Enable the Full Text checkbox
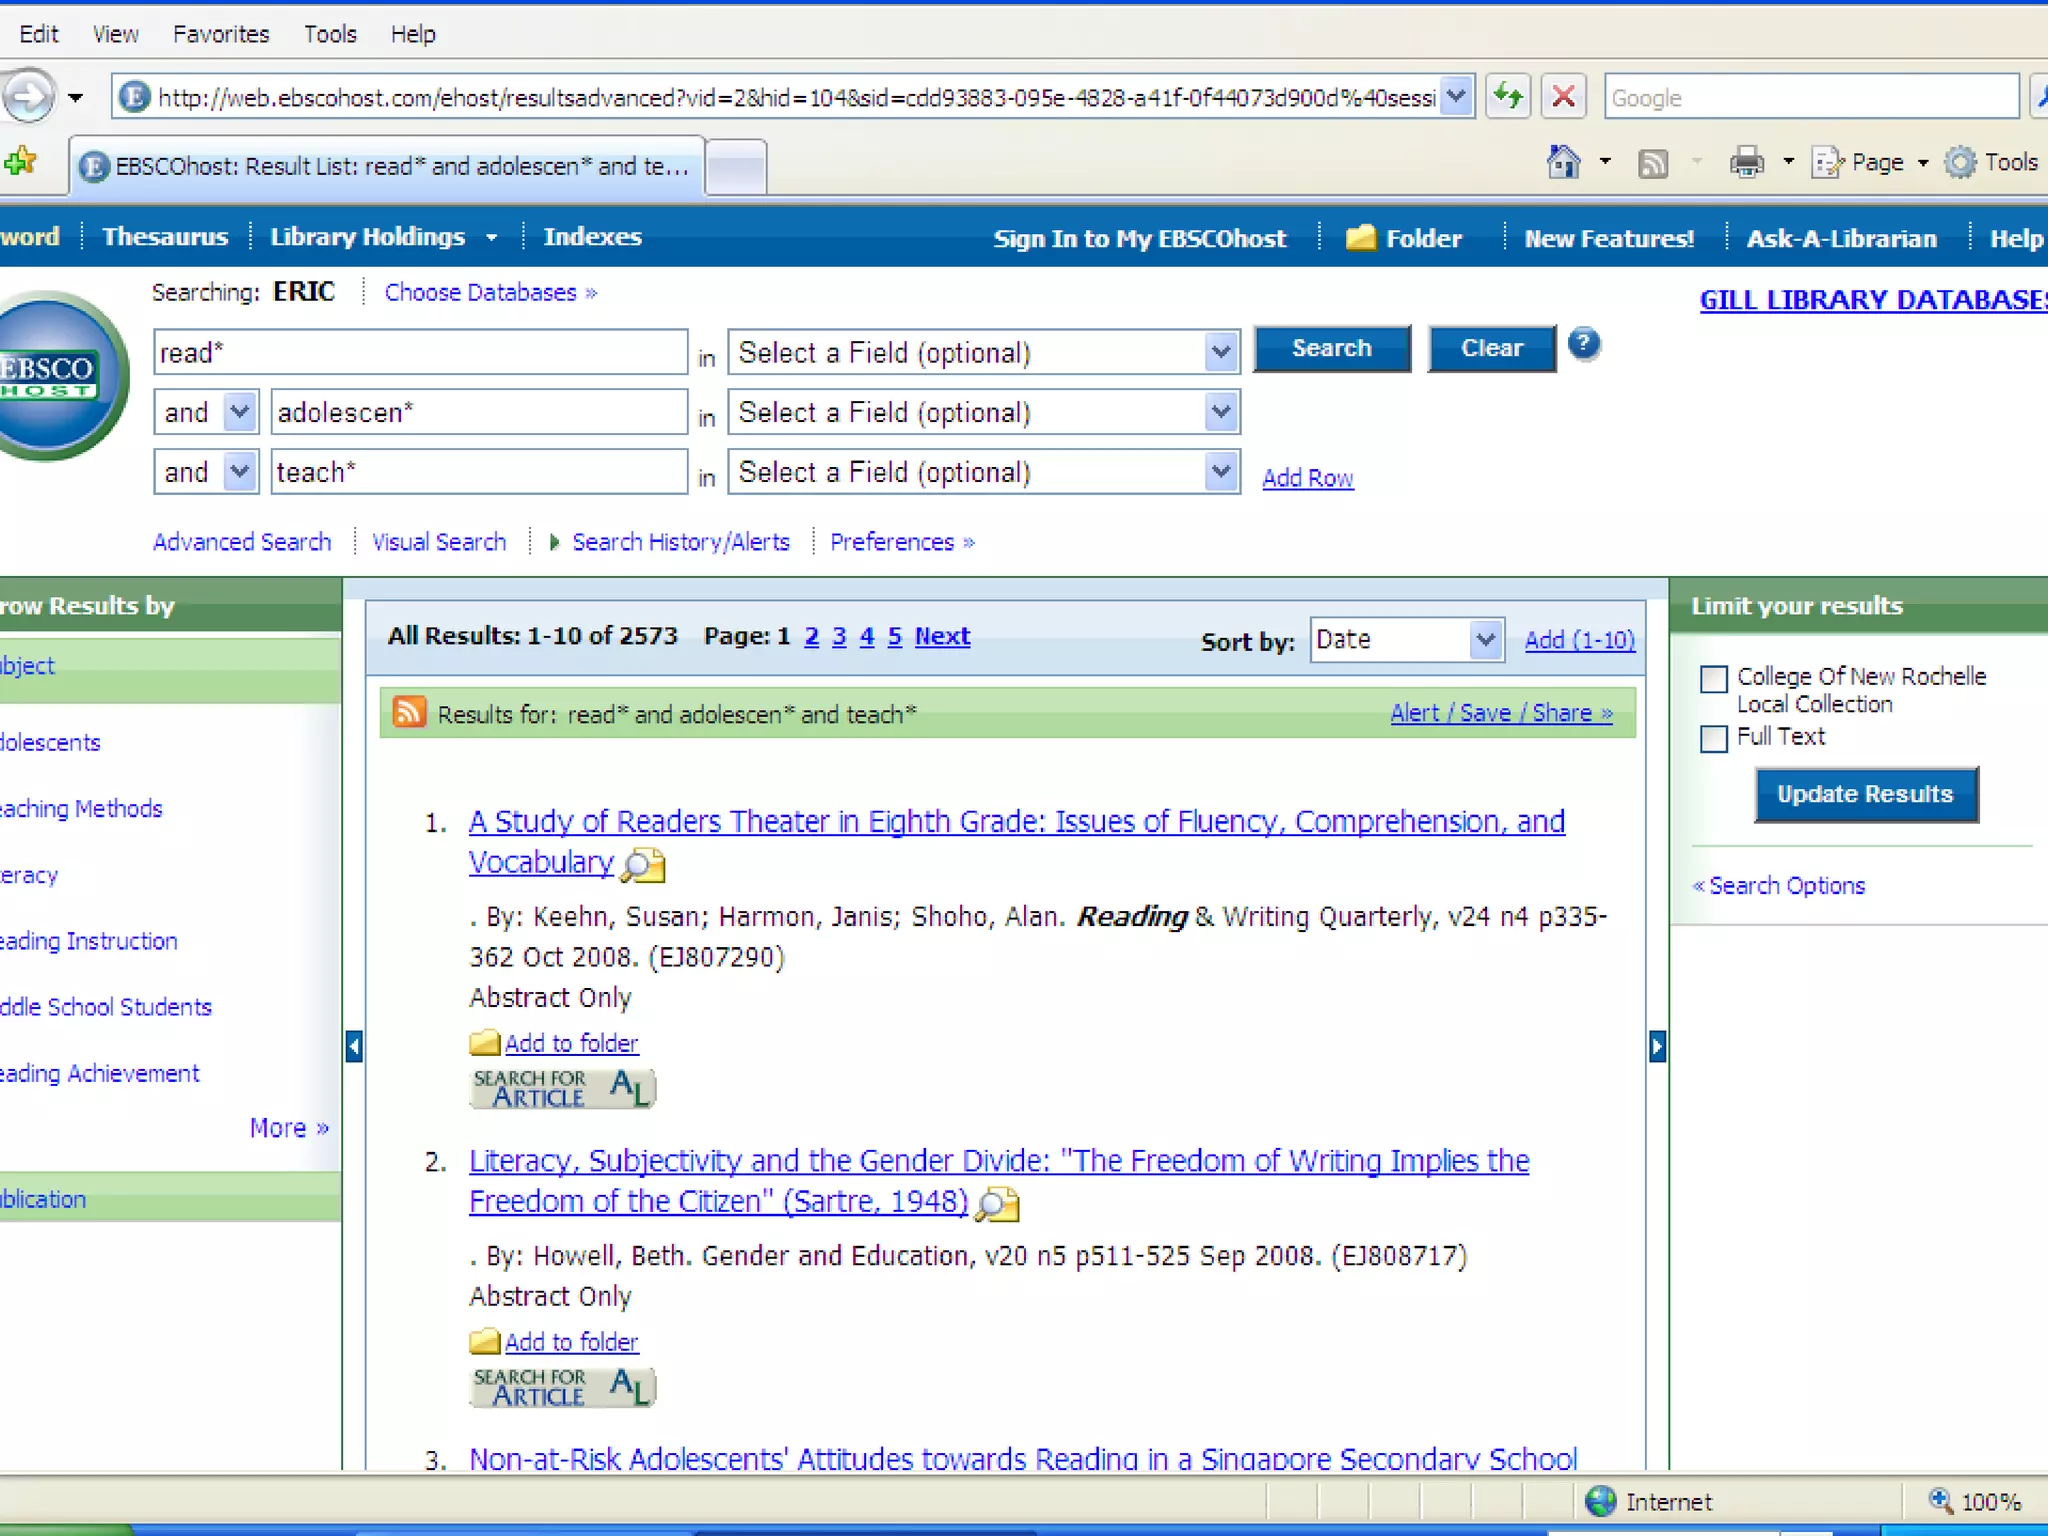Image resolution: width=2048 pixels, height=1536 pixels. coord(1713,739)
